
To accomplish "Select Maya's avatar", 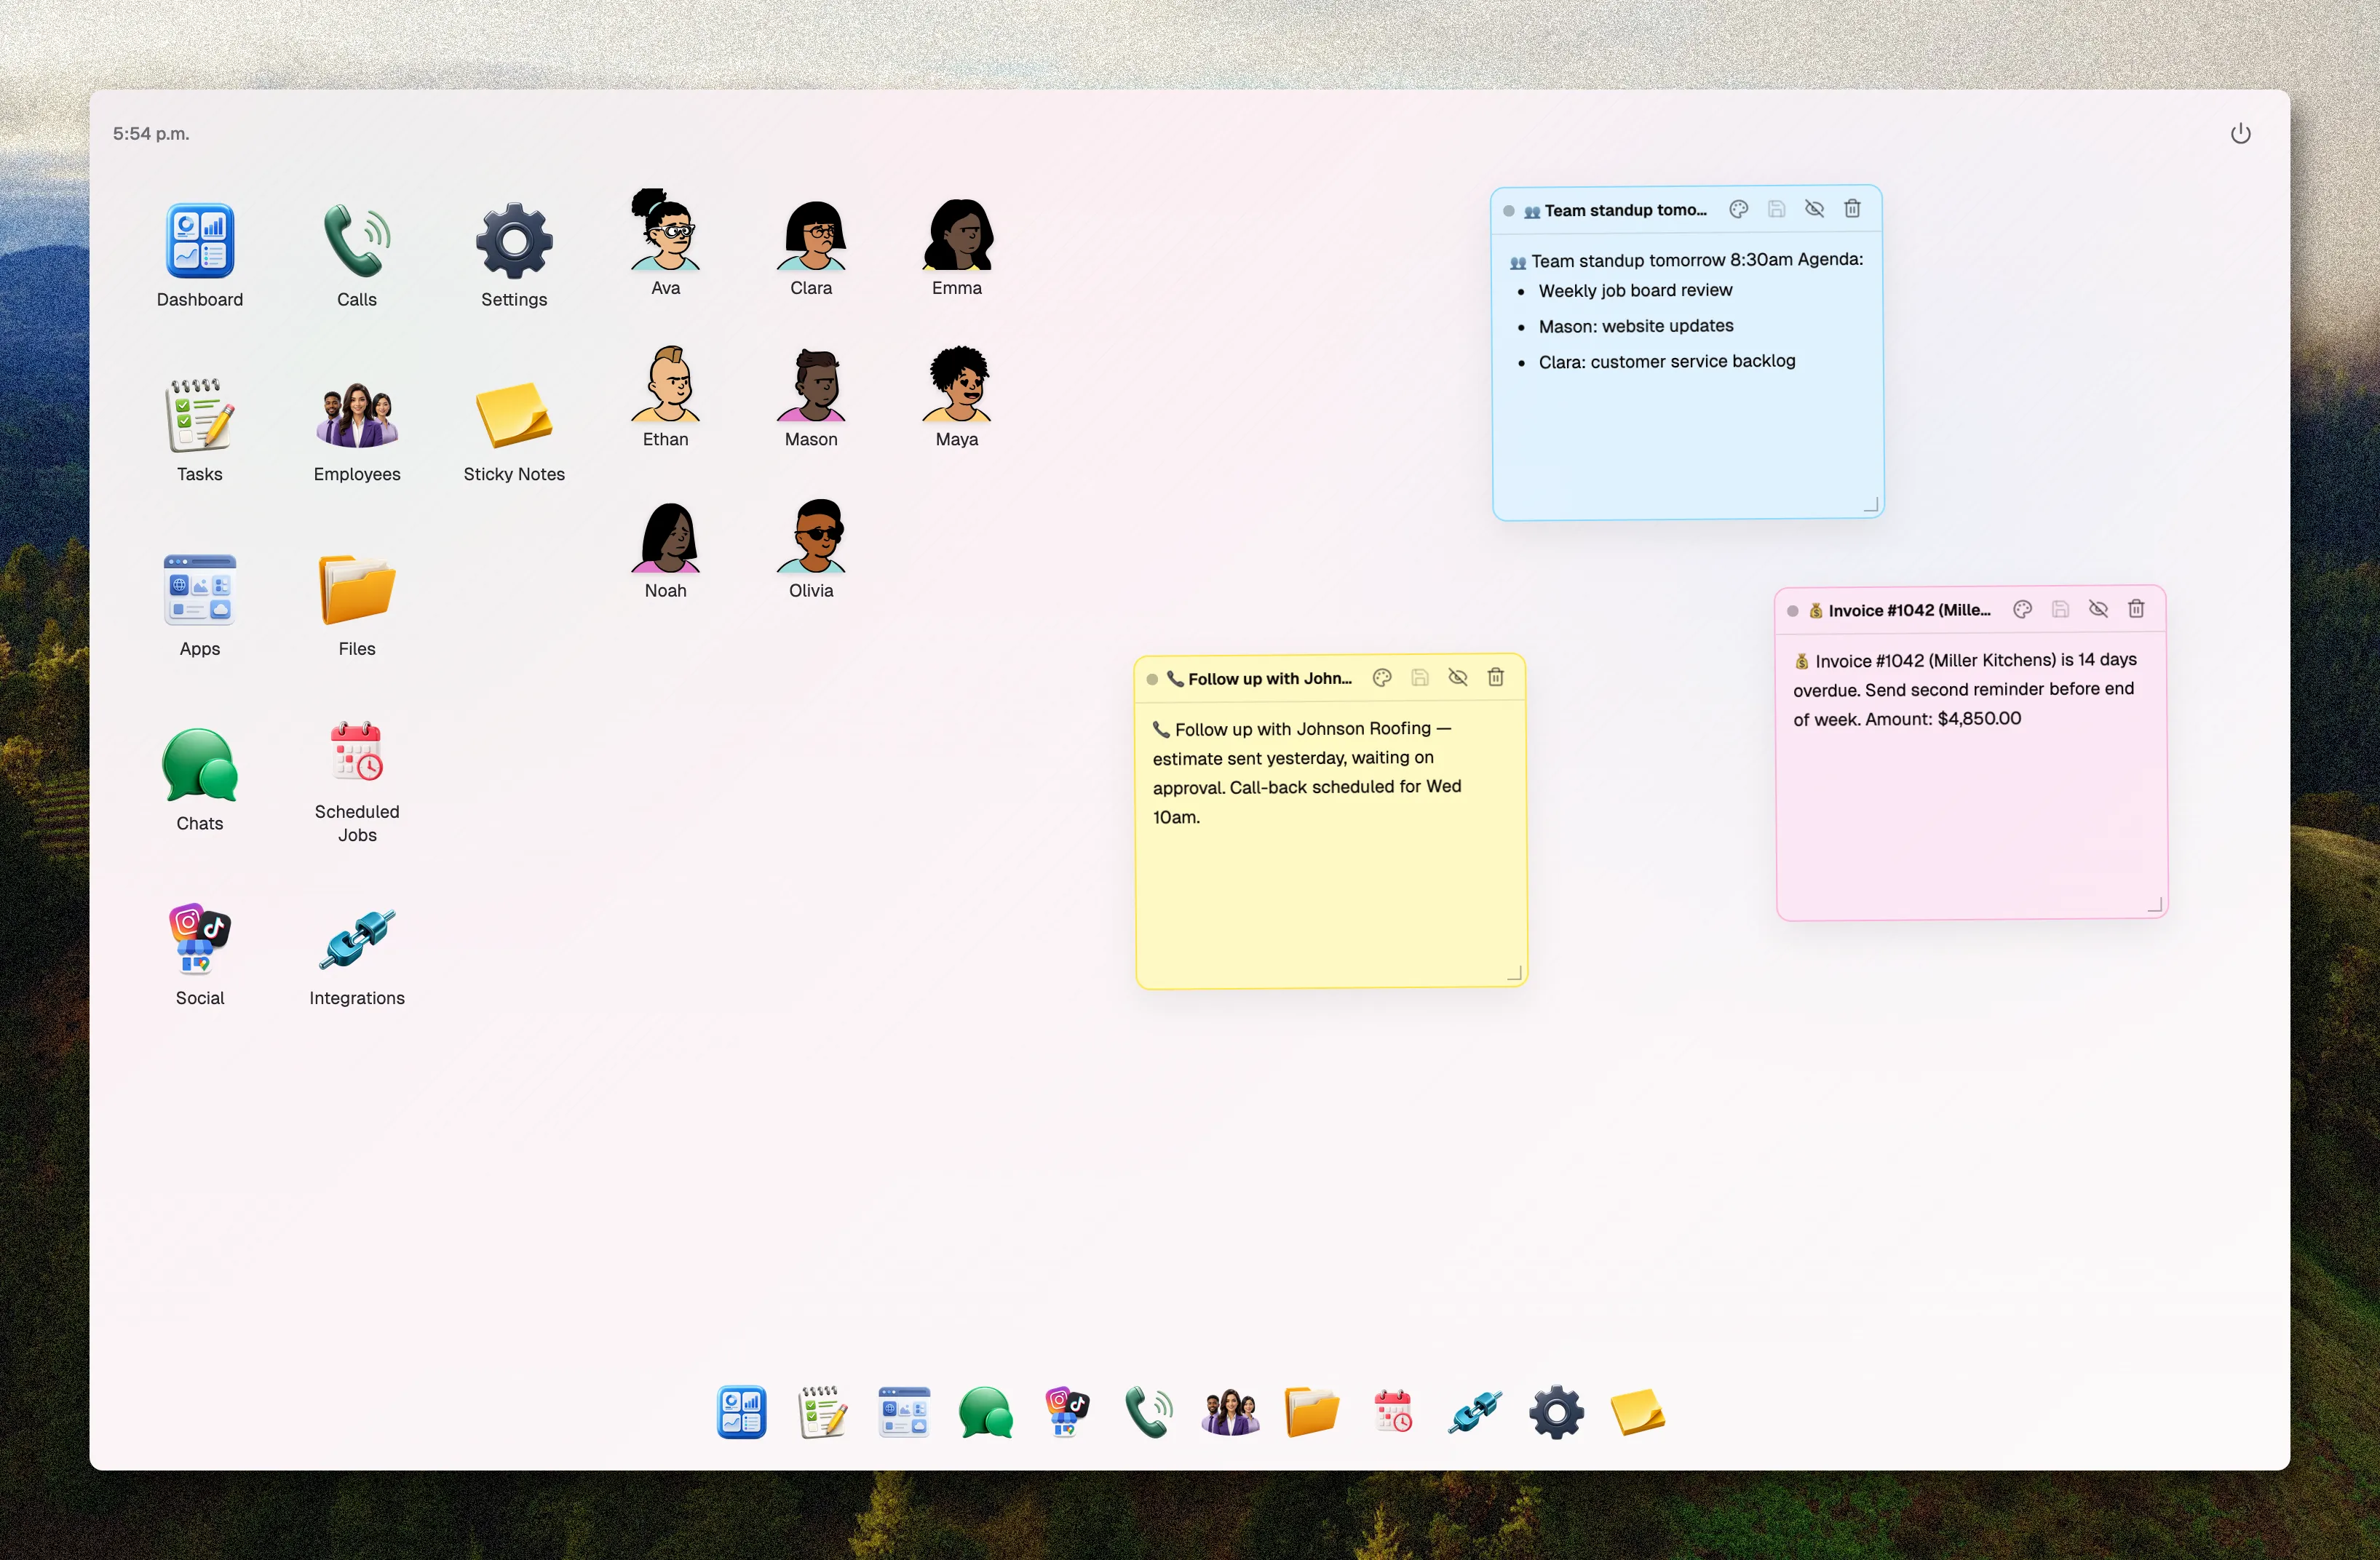I will [957, 384].
